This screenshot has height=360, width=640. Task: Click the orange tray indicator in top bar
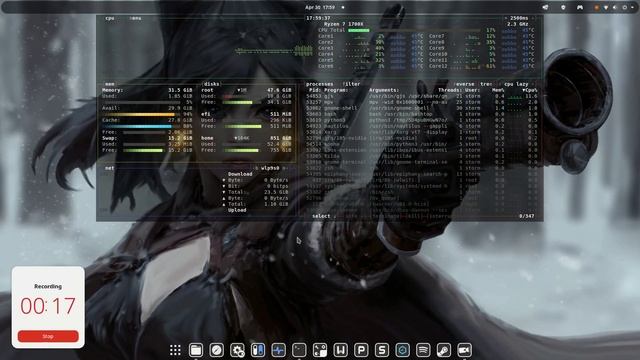click(x=597, y=7)
